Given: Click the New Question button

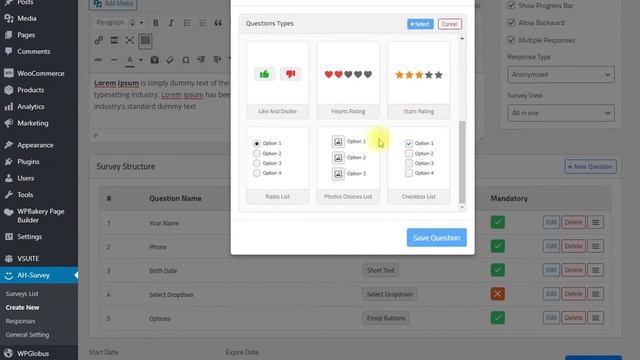Looking at the screenshot, I should coord(591,167).
